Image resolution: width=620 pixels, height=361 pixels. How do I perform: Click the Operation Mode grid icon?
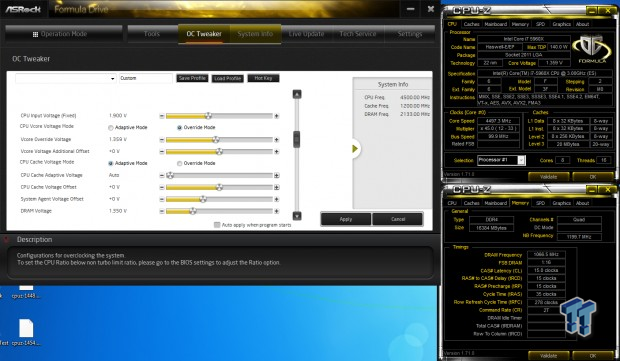tap(35, 34)
